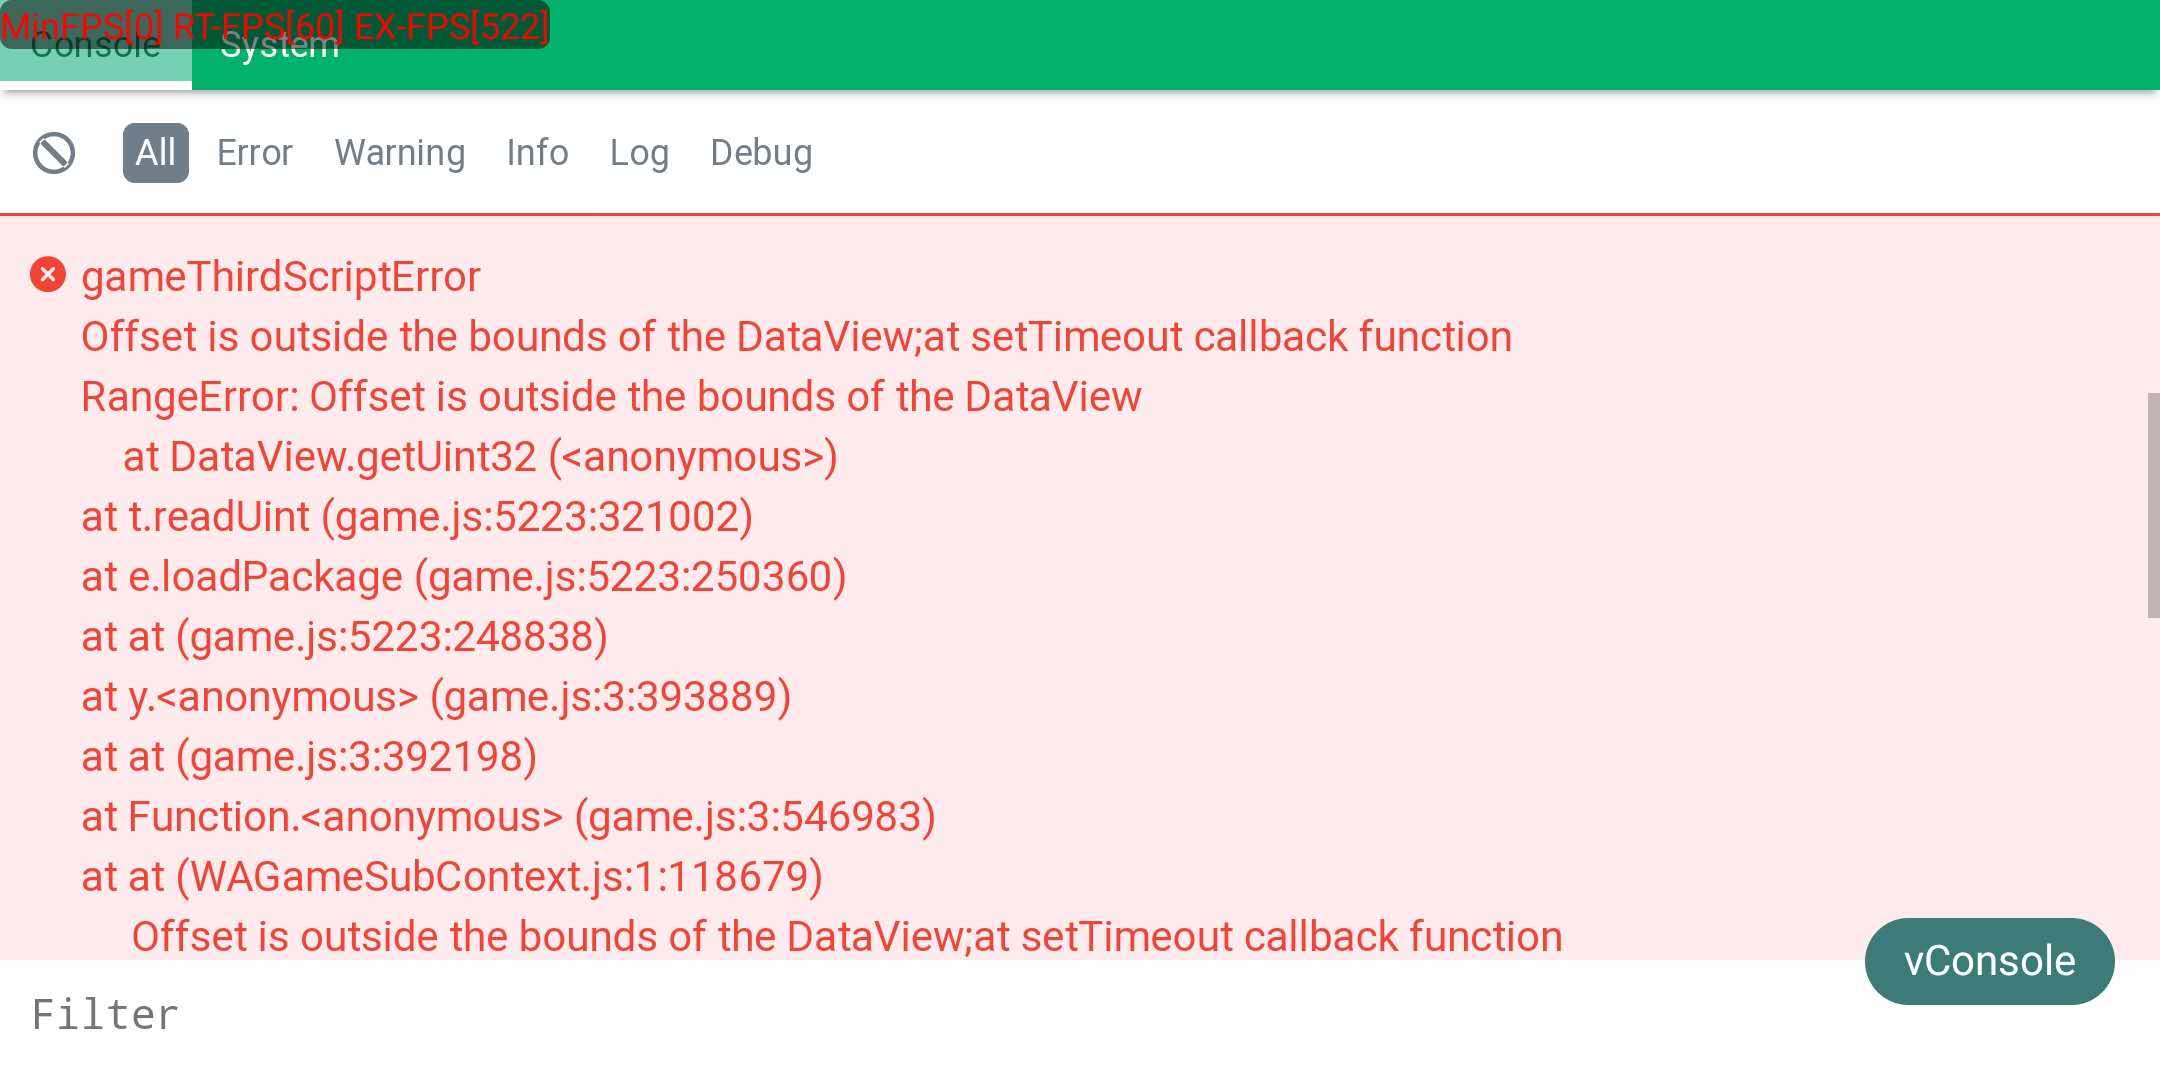Click the clear console icon
The image size is (2160, 1080).
tap(54, 153)
